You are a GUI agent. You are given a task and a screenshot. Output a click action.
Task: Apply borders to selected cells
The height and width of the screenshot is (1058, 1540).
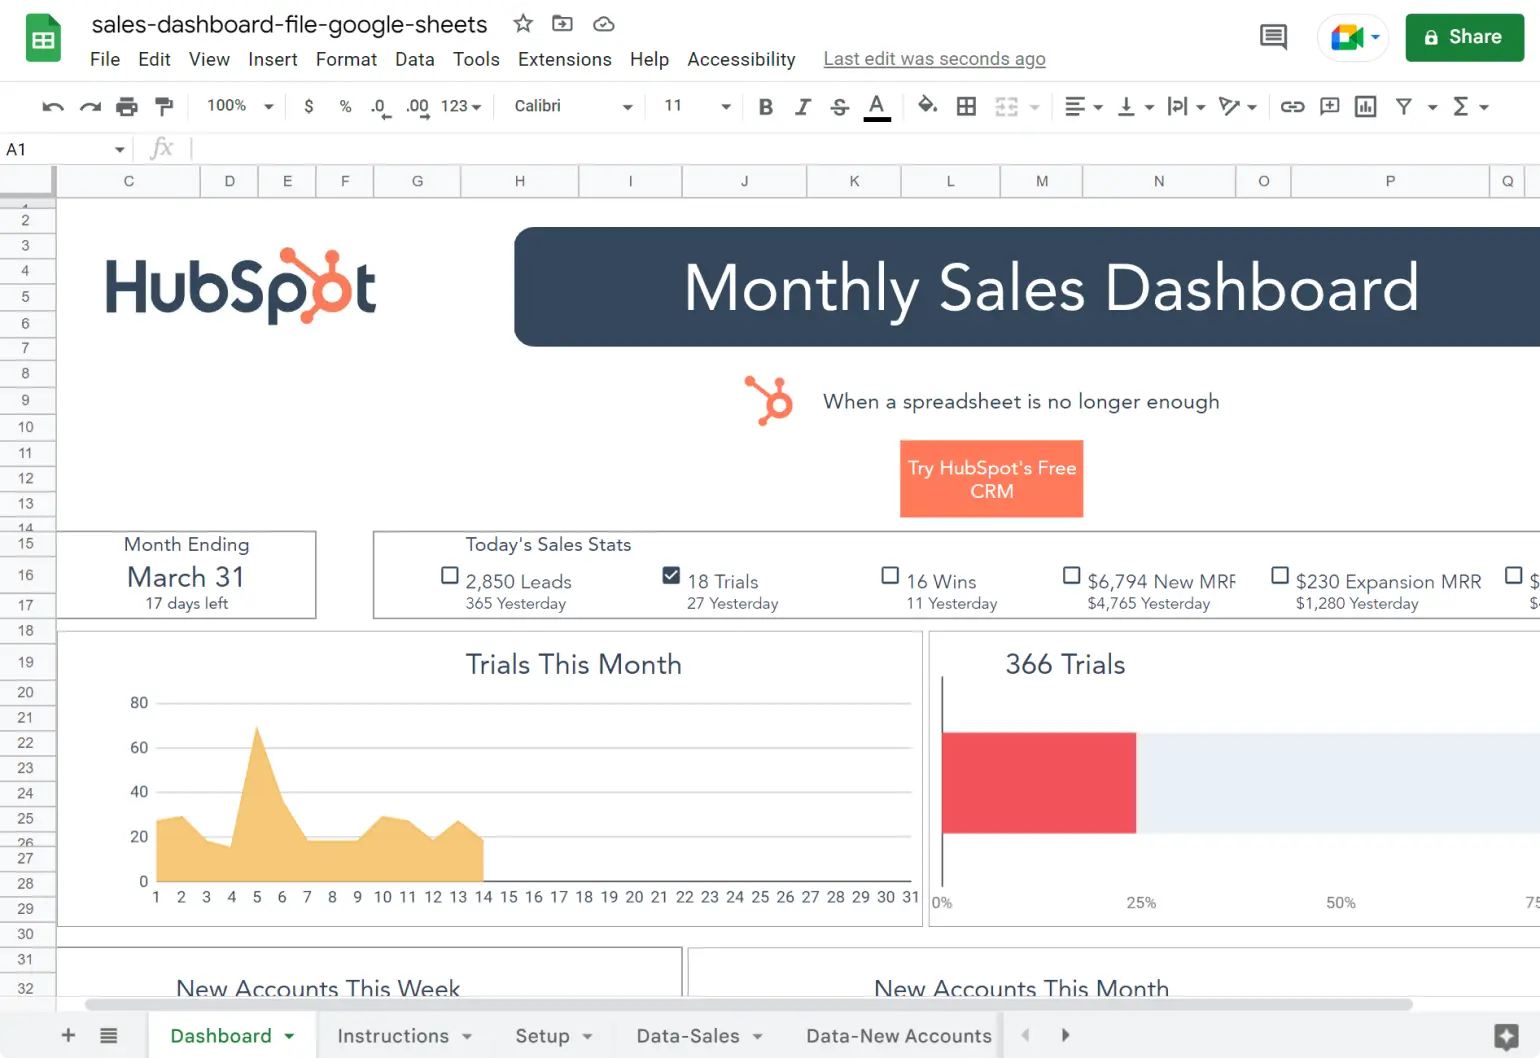coord(965,106)
